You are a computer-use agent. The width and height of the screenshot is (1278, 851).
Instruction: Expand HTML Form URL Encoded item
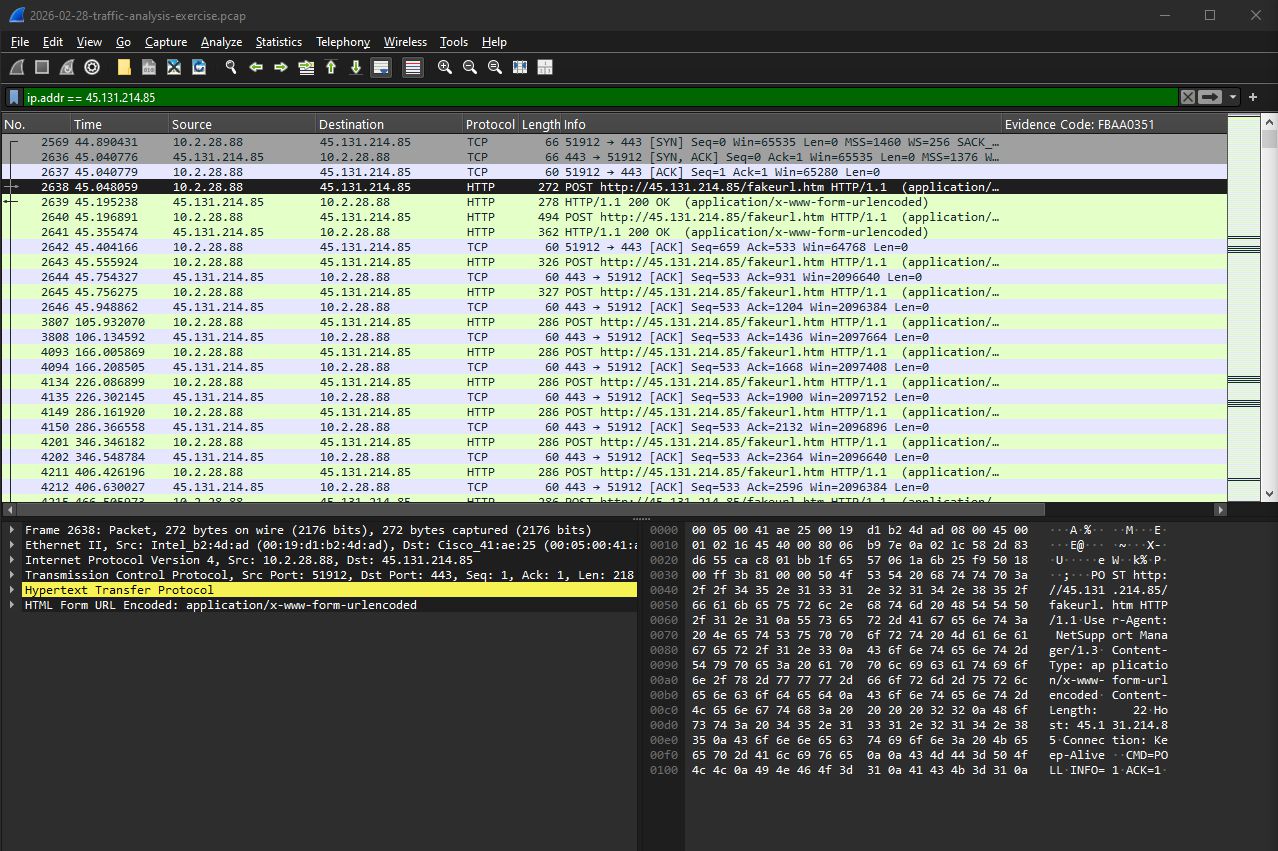(x=11, y=605)
